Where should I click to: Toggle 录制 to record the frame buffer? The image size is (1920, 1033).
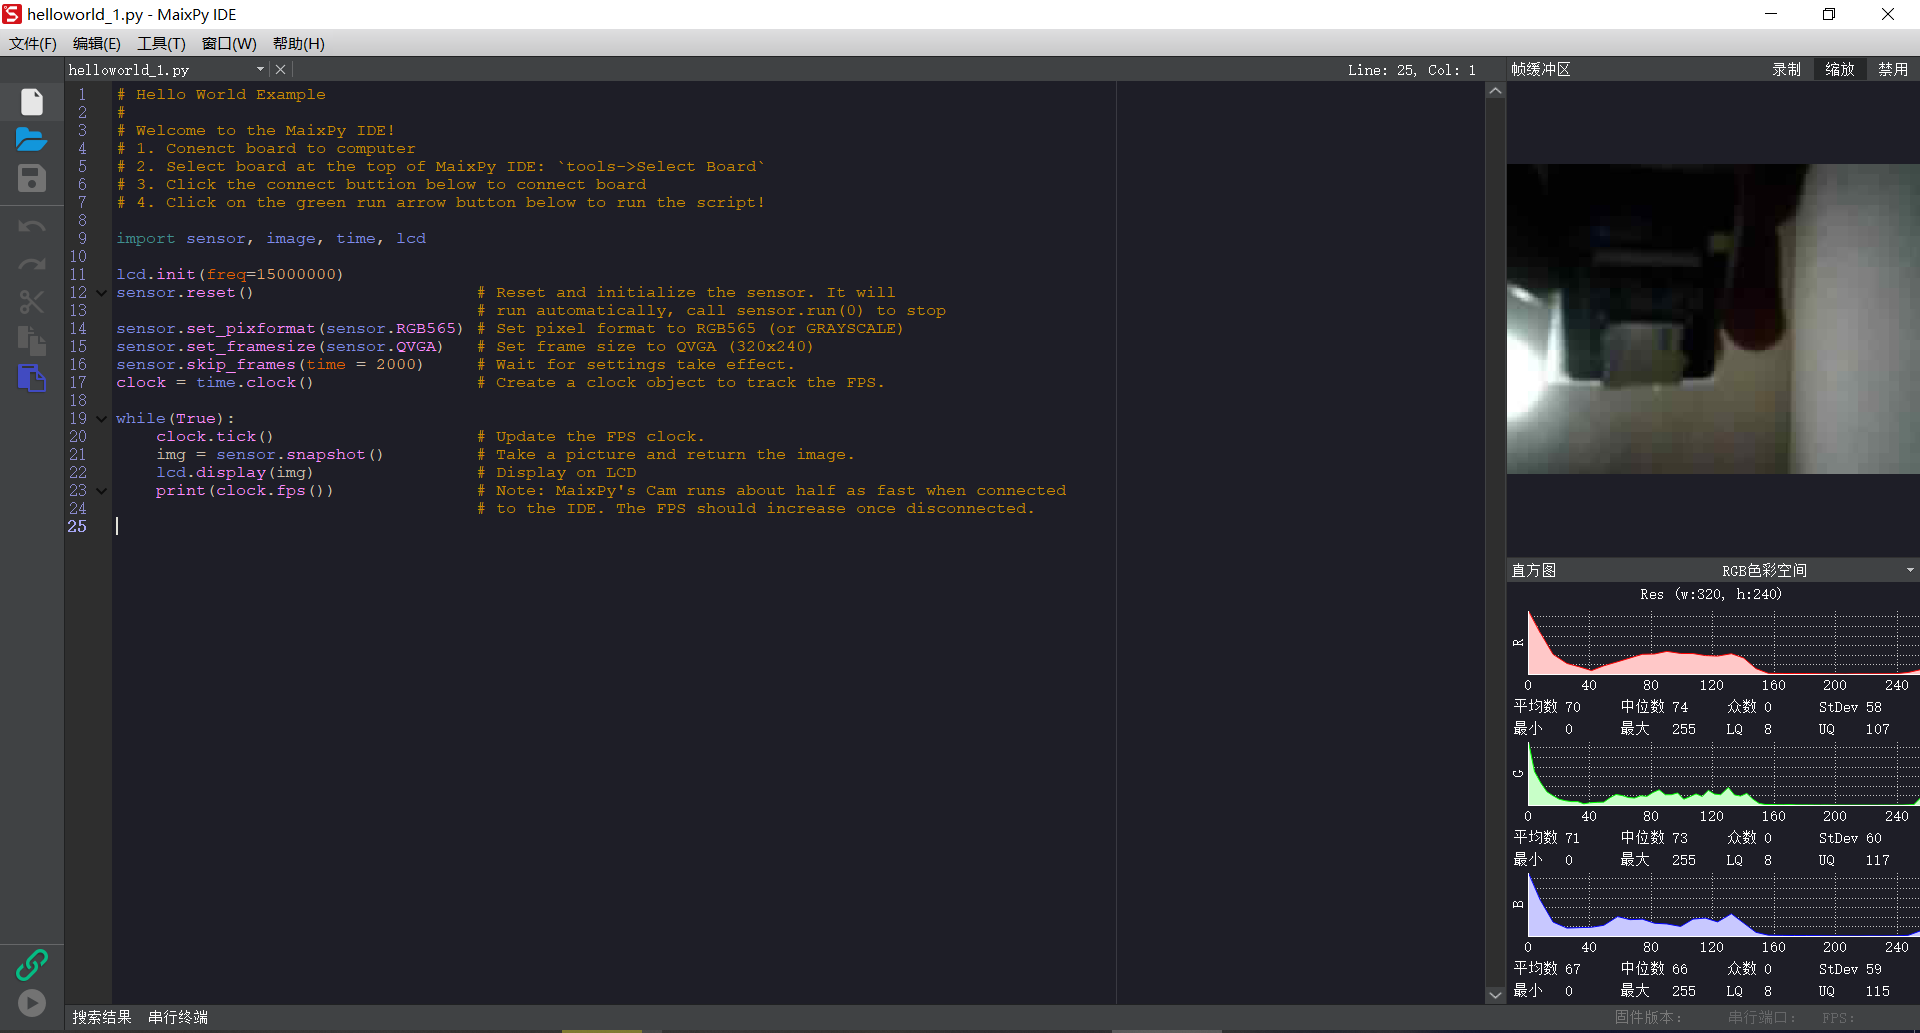1787,69
